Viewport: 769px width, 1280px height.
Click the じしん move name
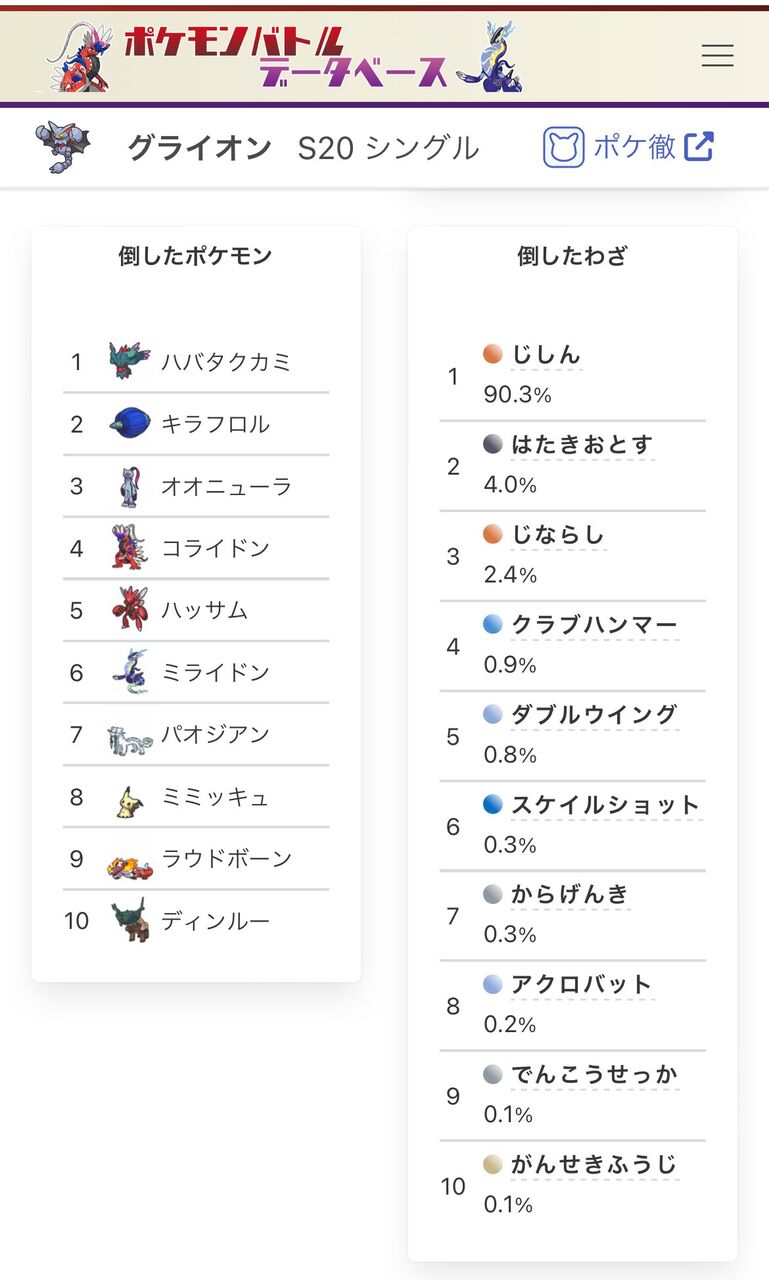pos(545,354)
